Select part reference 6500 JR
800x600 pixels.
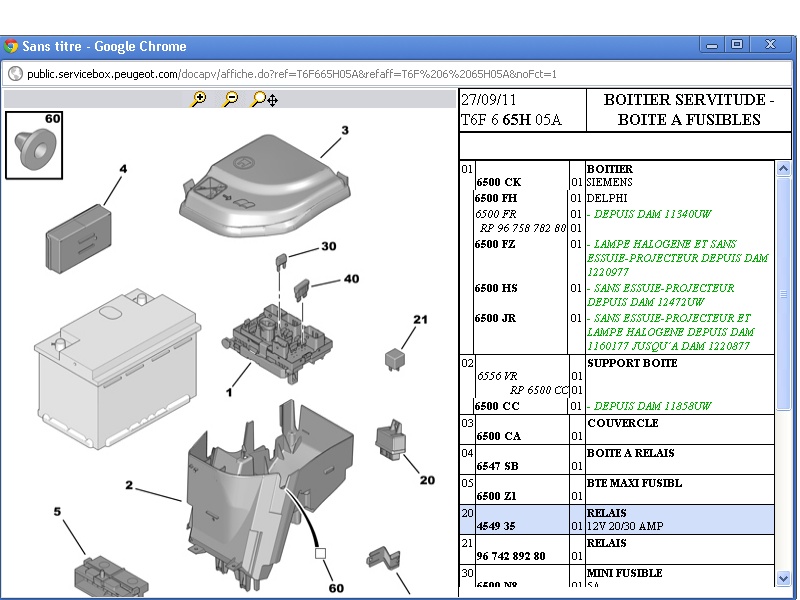tap(495, 318)
